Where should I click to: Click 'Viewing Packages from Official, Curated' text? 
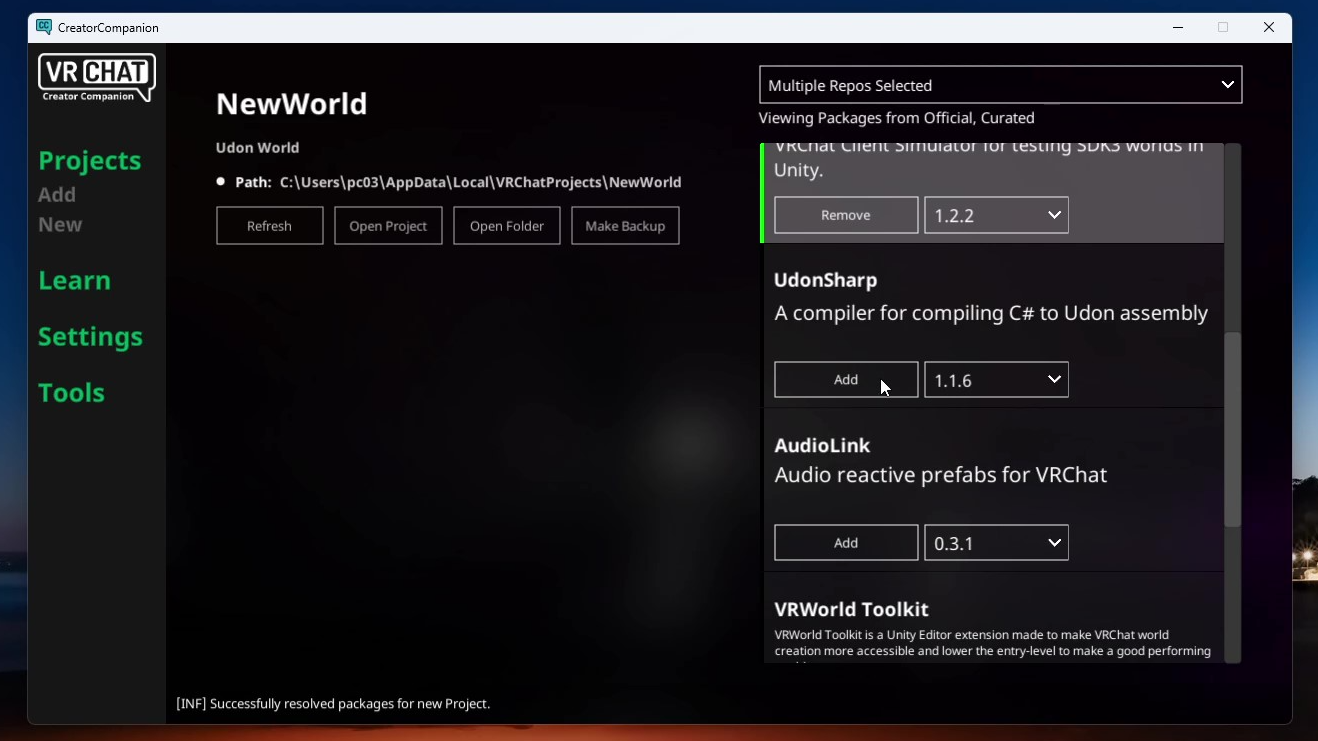[896, 118]
